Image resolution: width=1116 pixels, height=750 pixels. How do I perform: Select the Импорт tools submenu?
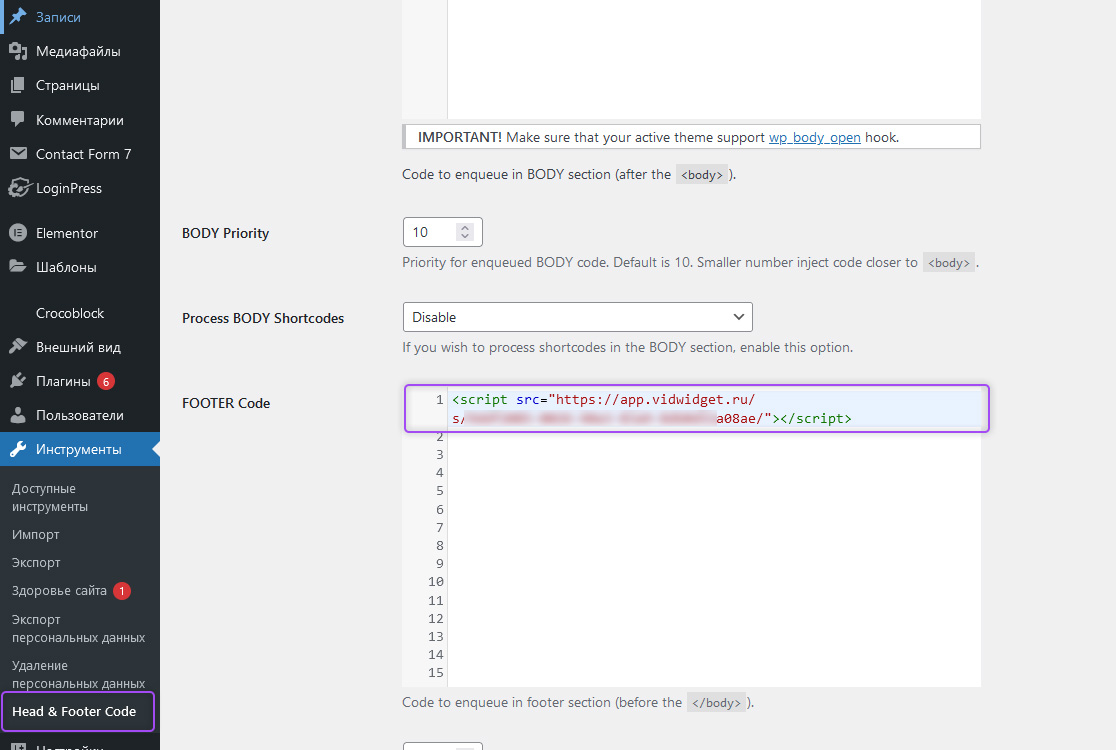click(x=36, y=534)
